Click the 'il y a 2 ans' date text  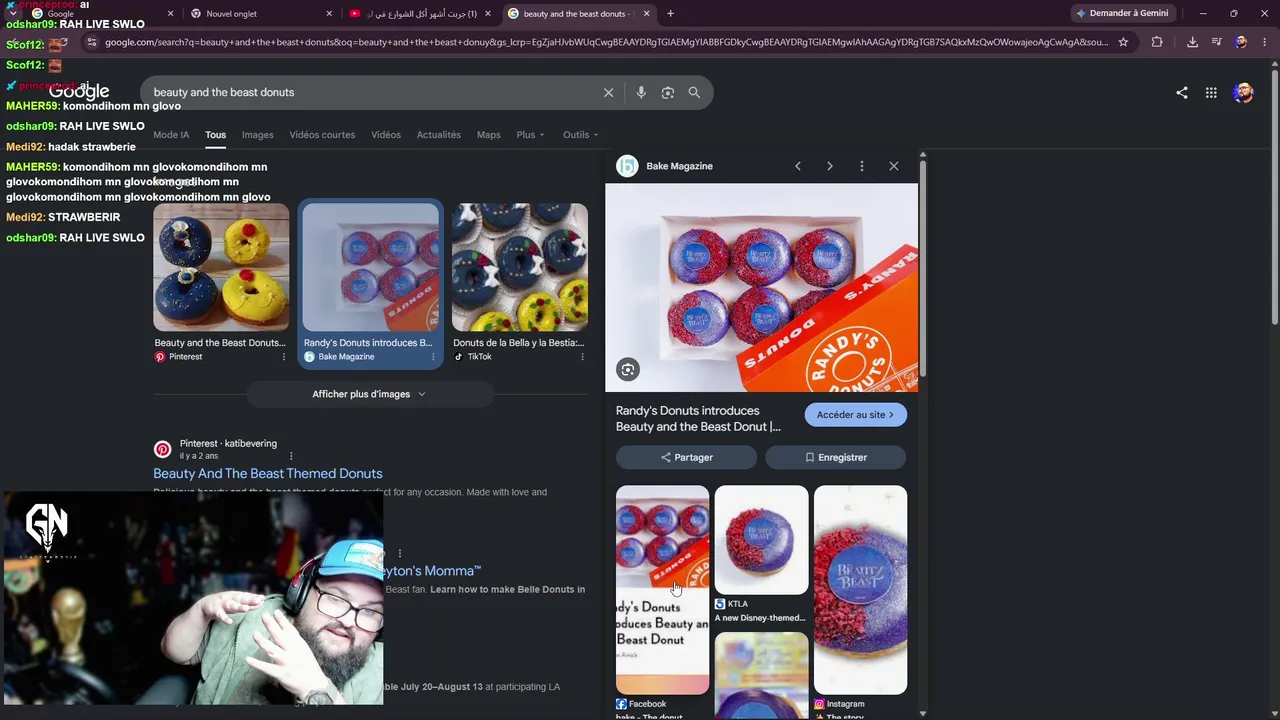click(199, 456)
